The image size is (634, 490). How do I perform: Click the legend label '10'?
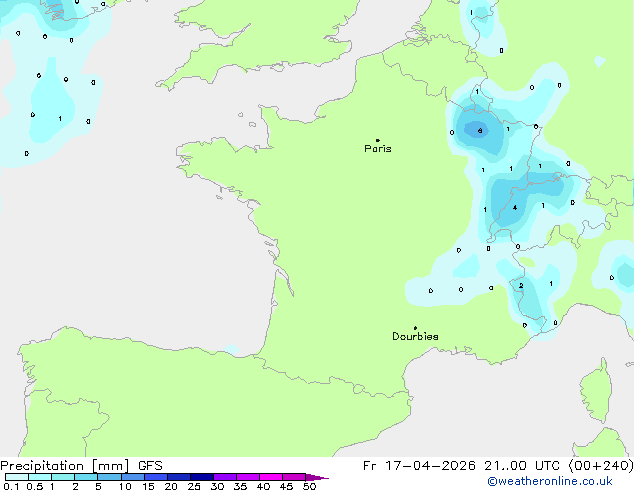125,486
